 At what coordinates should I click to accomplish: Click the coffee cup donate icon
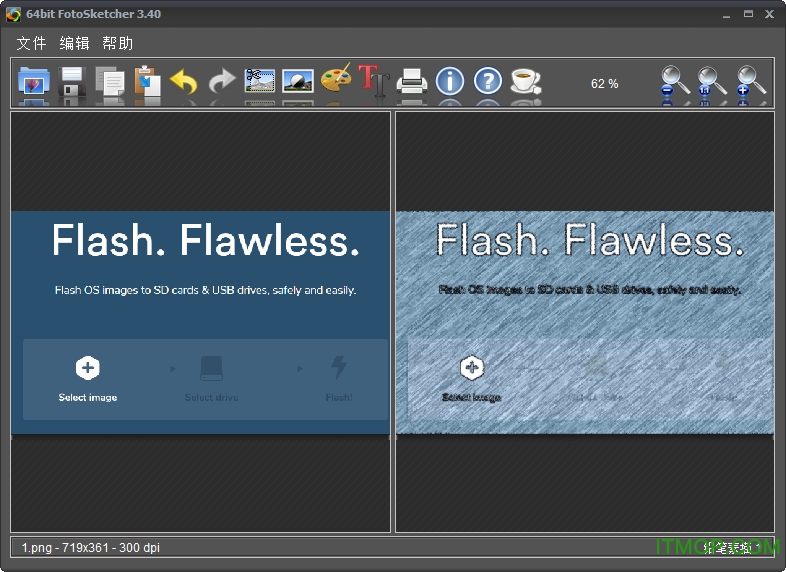(x=525, y=81)
